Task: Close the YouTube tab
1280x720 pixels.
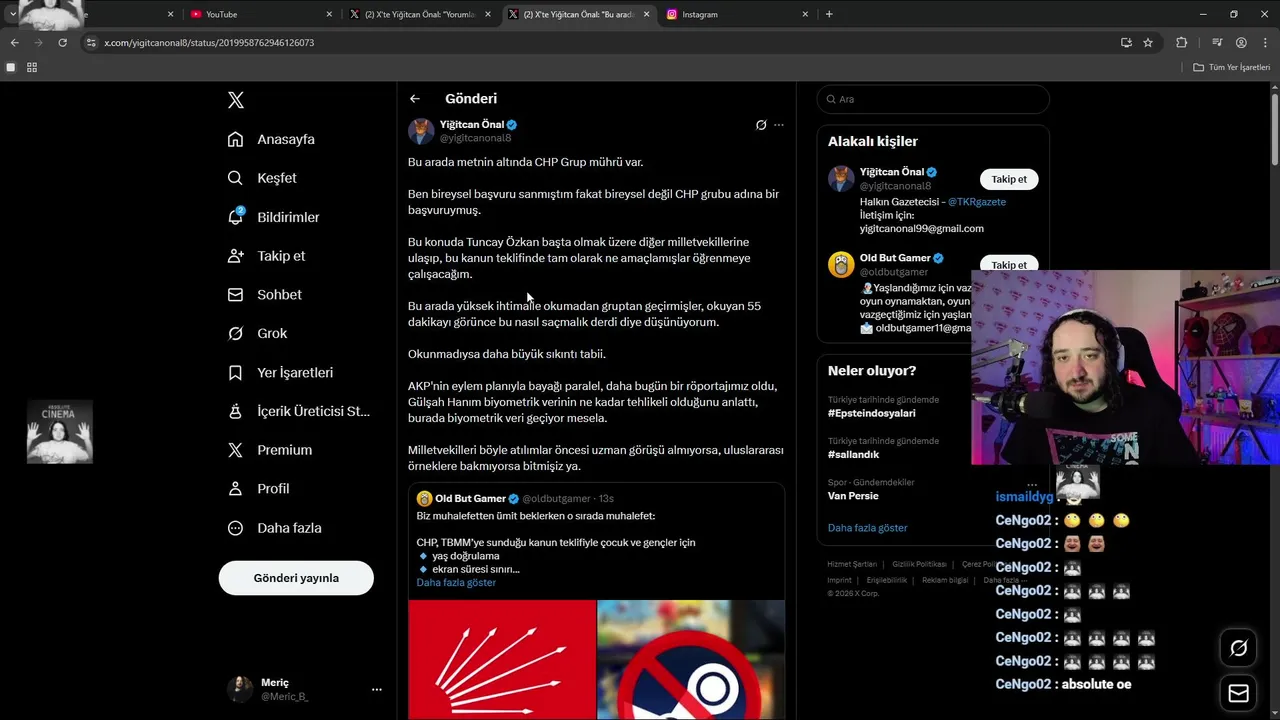Action: coord(329,14)
